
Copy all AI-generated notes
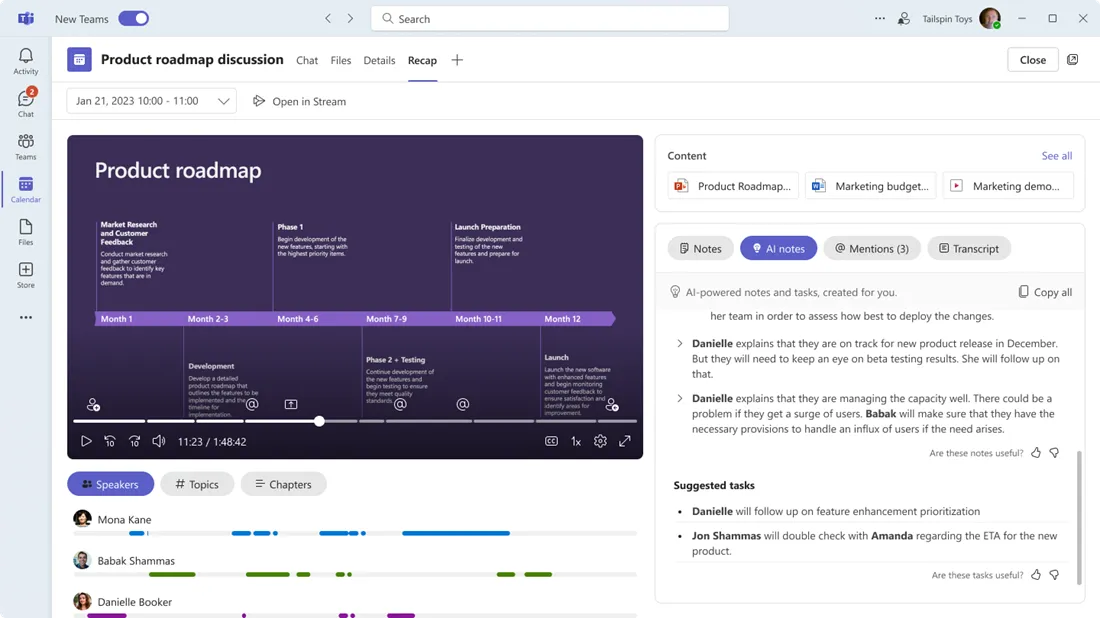point(1045,291)
